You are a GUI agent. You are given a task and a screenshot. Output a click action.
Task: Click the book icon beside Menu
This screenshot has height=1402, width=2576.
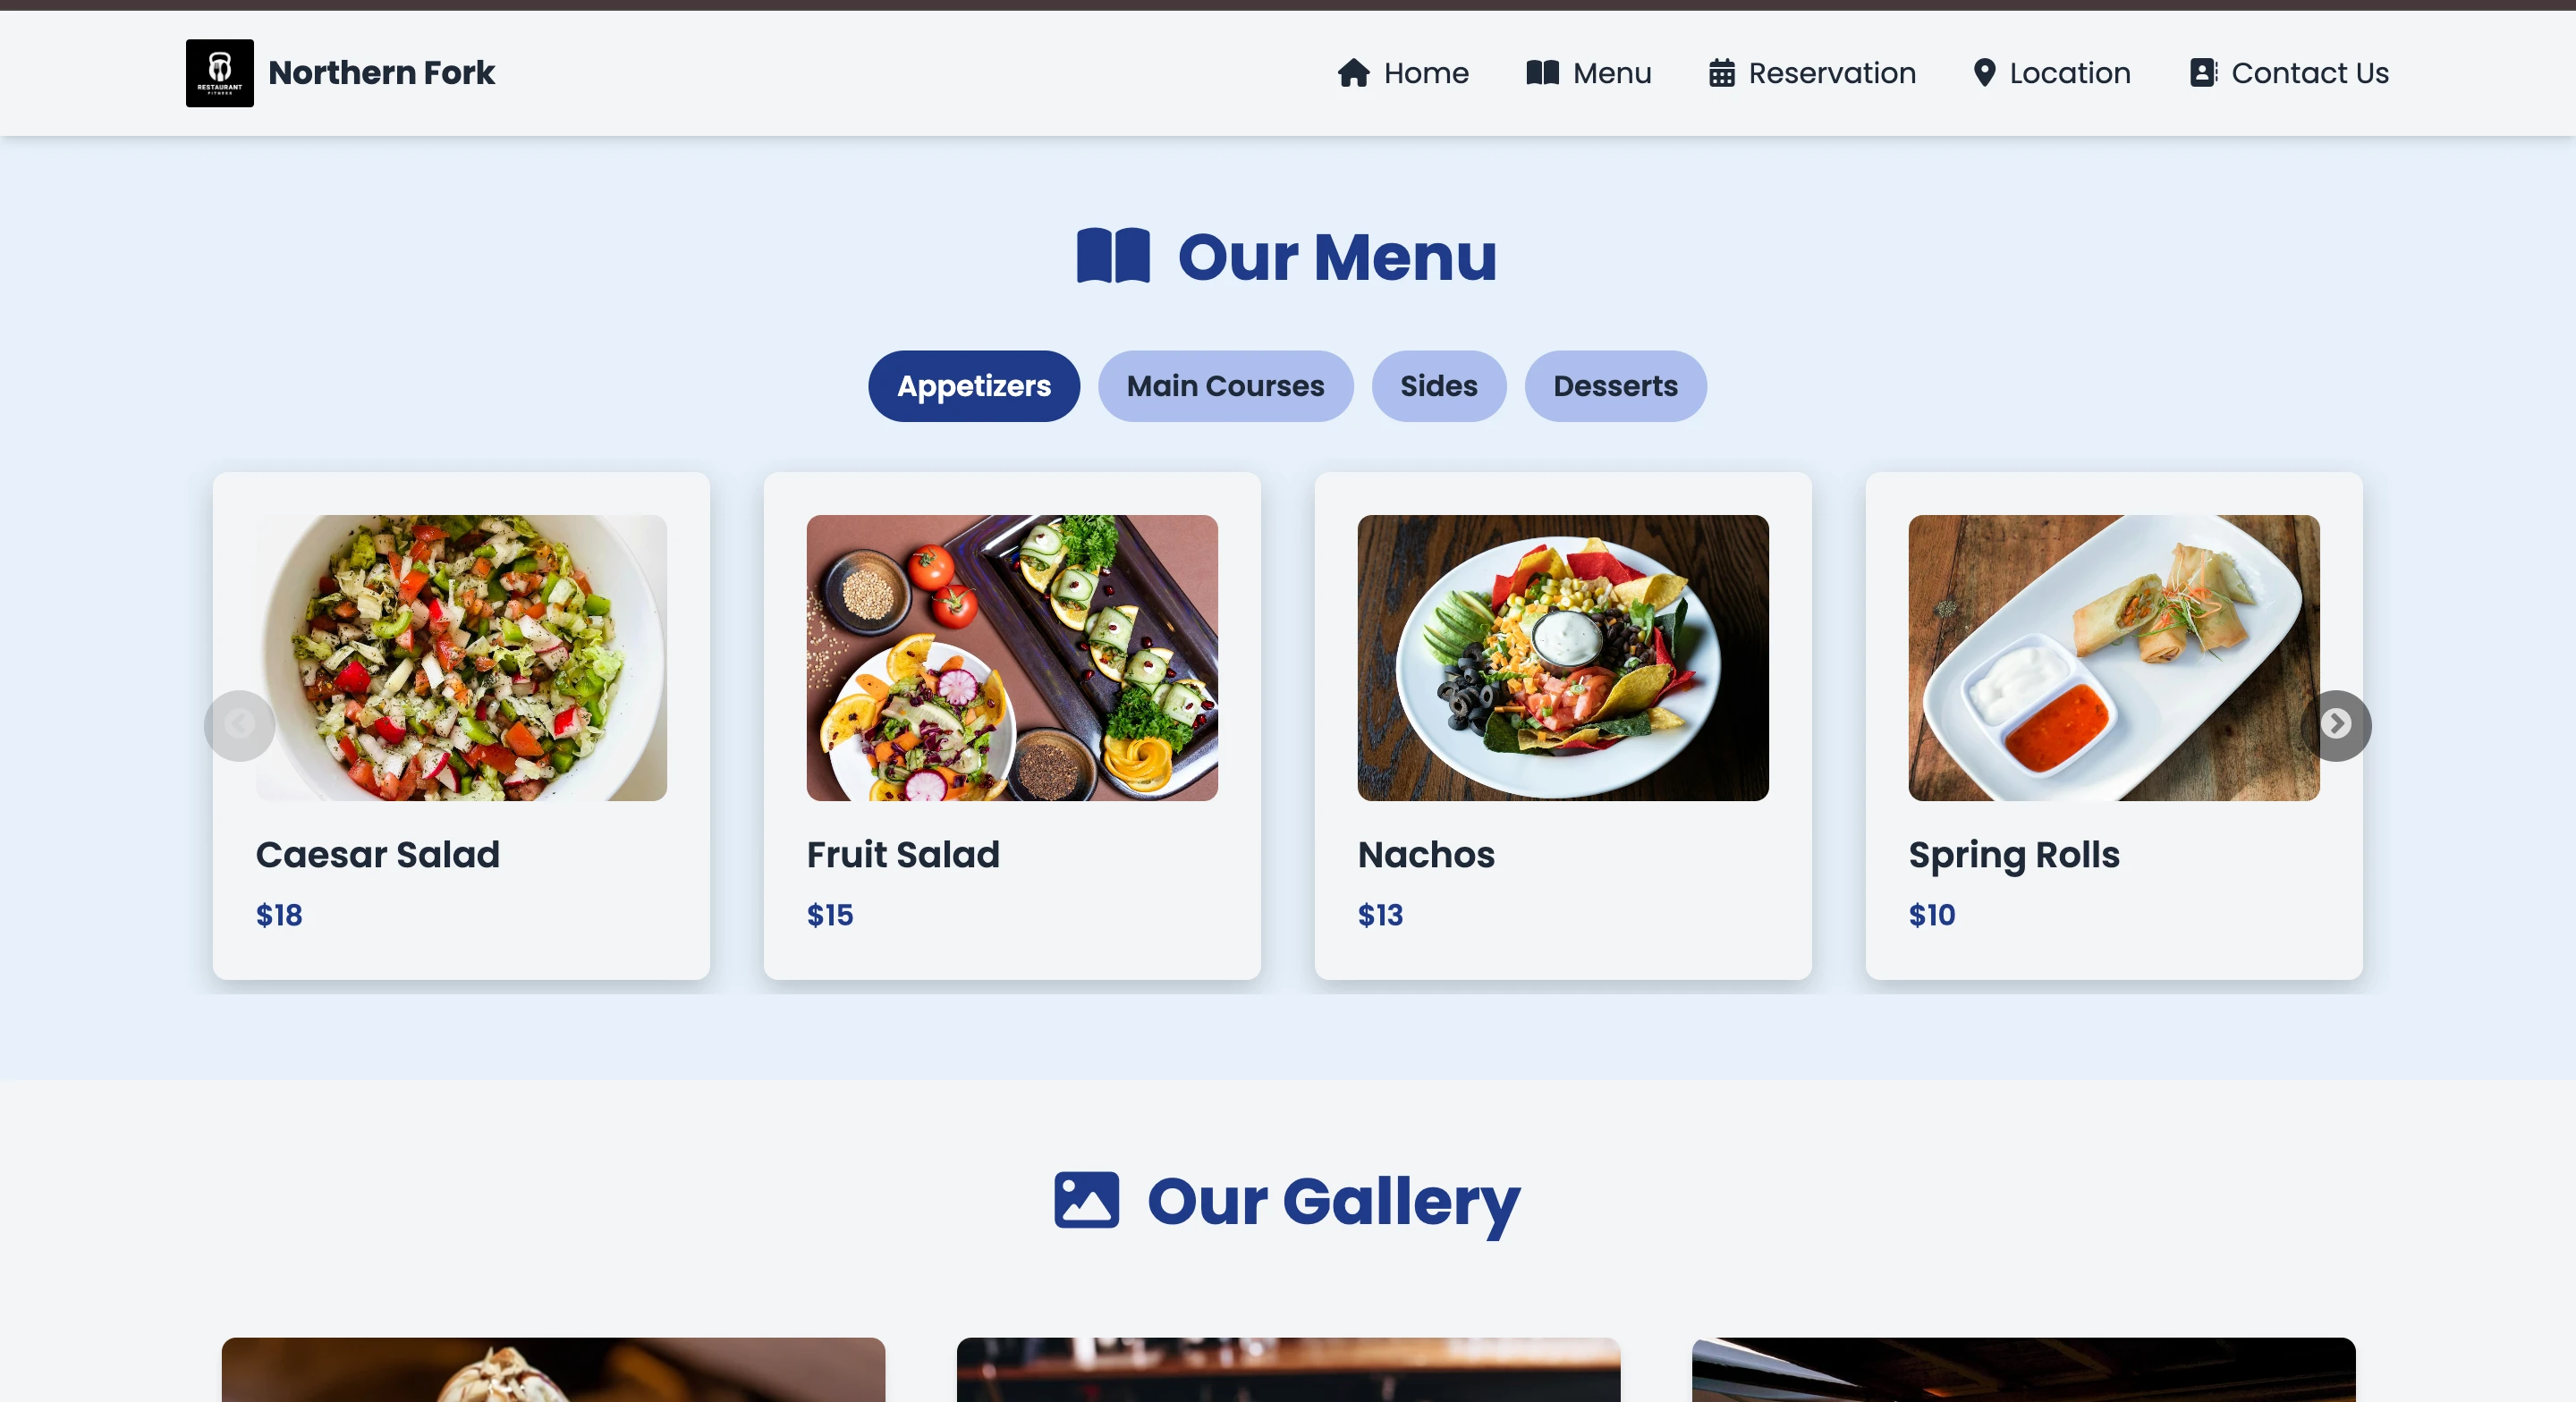tap(1542, 73)
